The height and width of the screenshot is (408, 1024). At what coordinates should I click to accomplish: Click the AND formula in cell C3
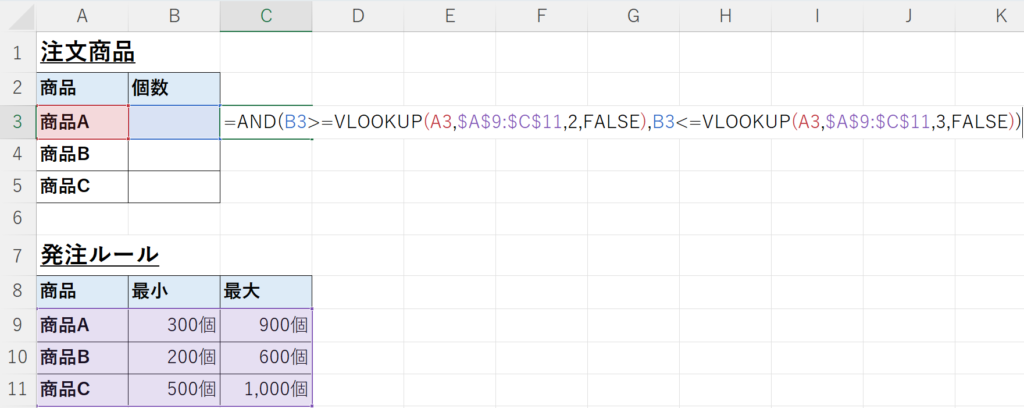622,121
